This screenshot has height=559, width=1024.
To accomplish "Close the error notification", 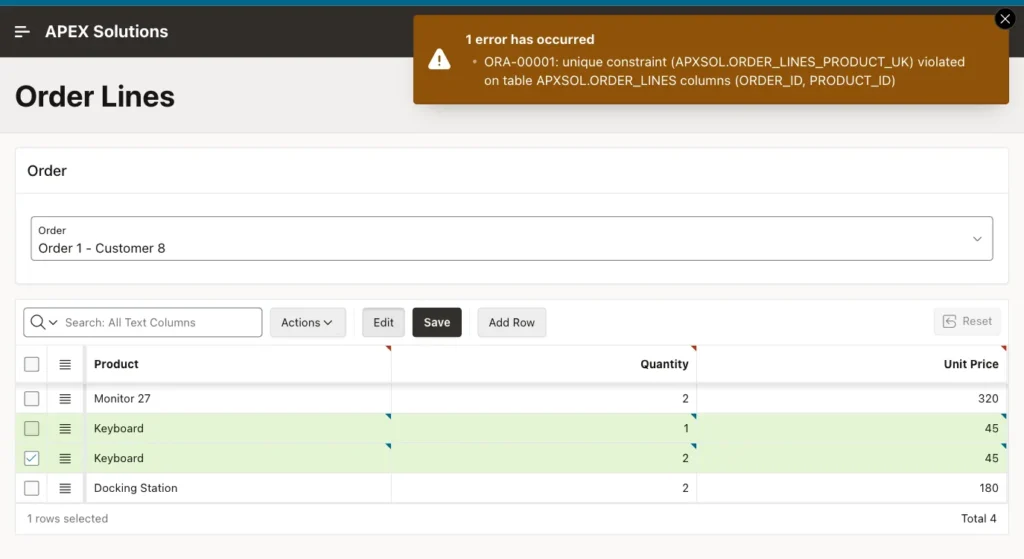I will click(1005, 19).
